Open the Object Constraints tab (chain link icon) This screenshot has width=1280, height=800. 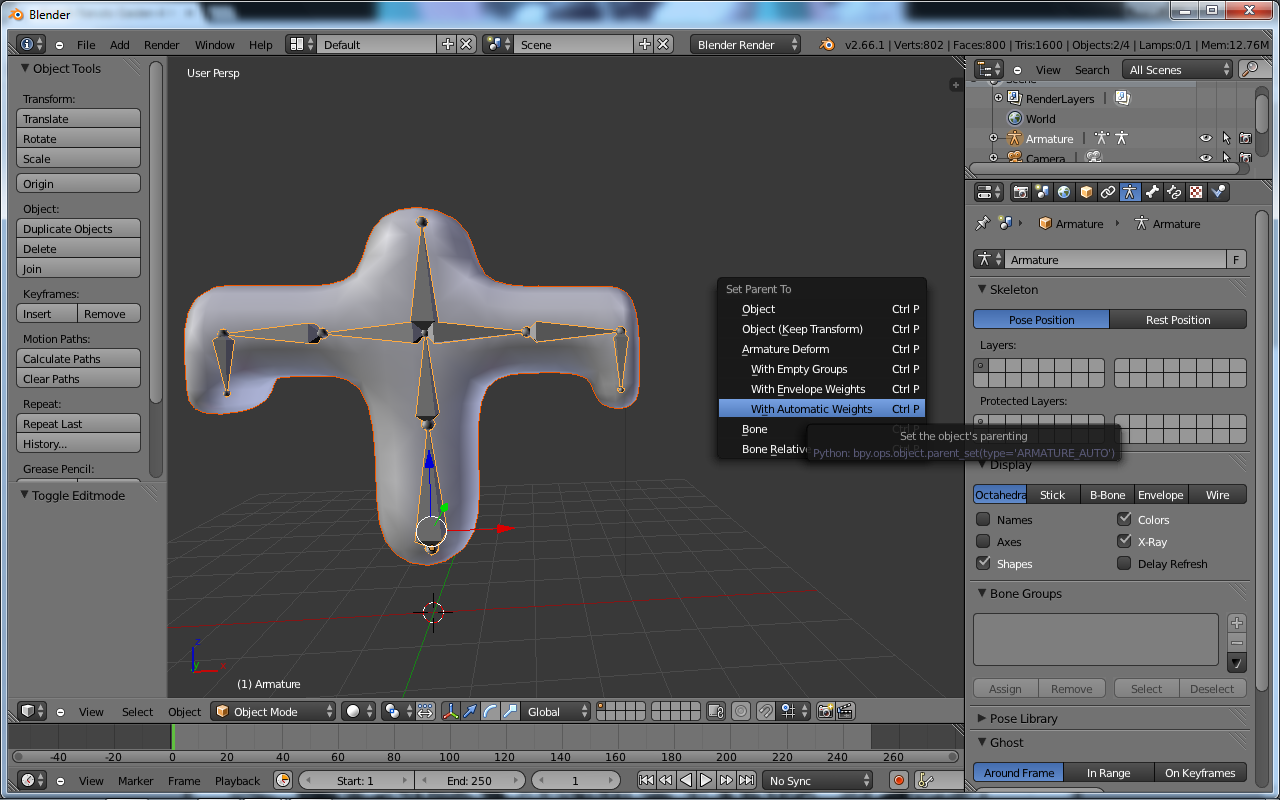1108,191
